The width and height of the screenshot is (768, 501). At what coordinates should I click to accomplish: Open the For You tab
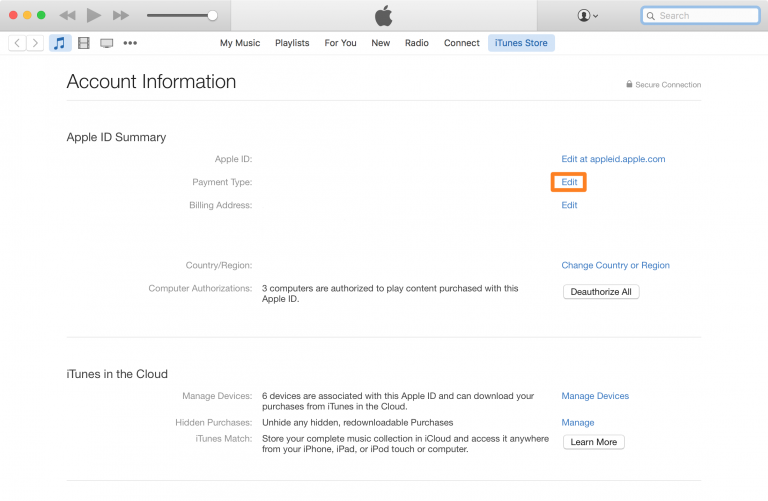click(x=340, y=43)
